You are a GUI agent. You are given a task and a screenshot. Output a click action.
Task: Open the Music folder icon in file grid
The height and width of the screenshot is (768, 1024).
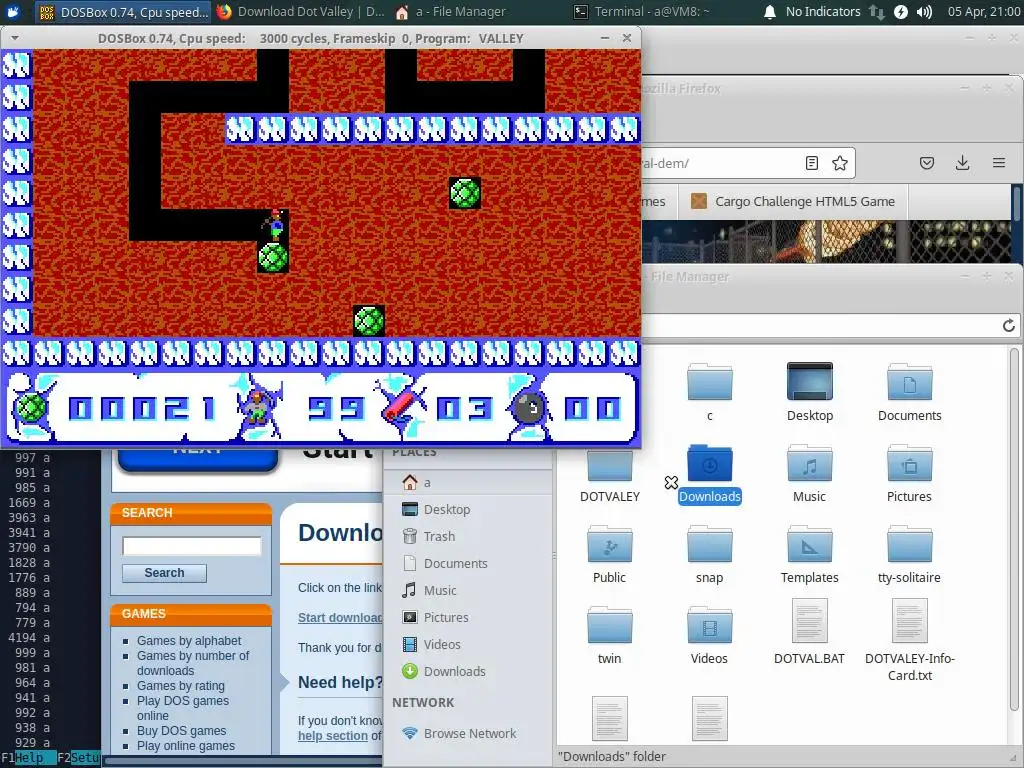pos(809,464)
